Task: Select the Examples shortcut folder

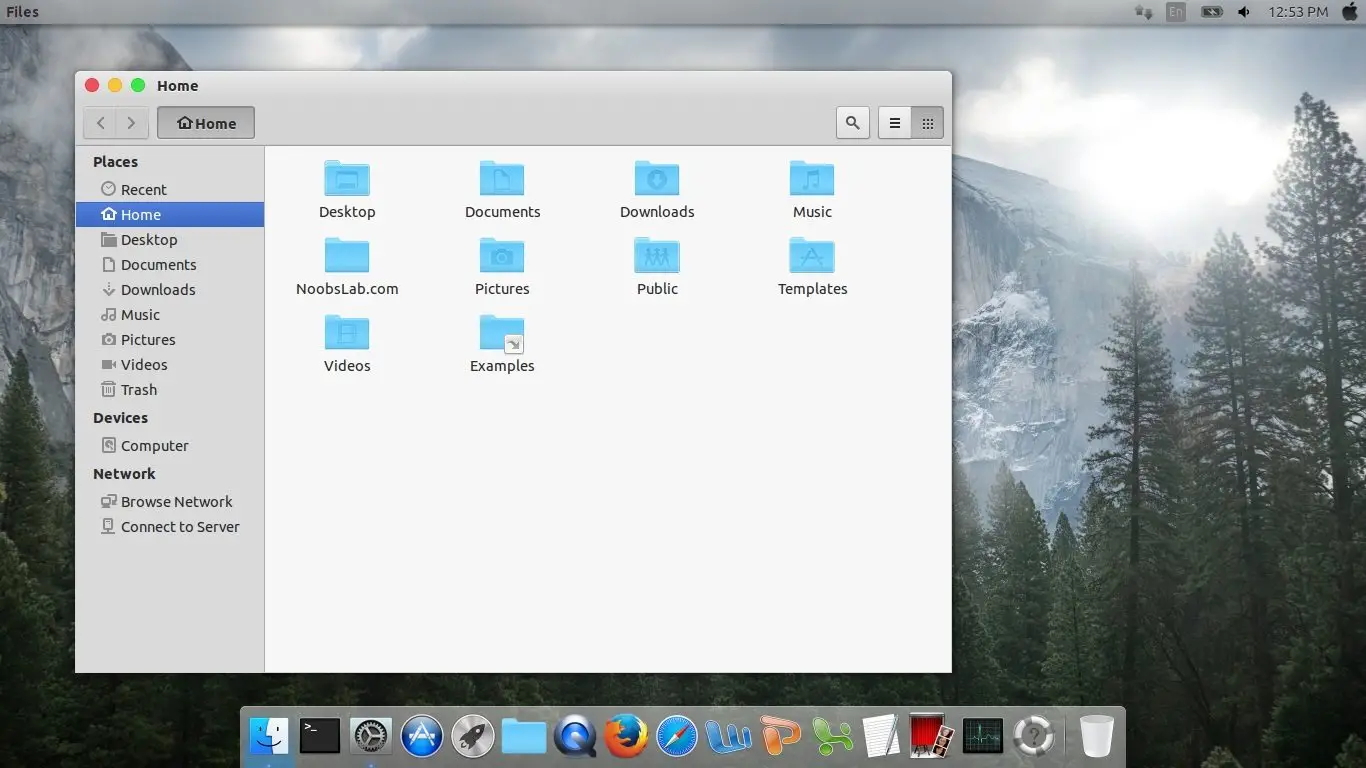Action: pyautogui.click(x=502, y=334)
